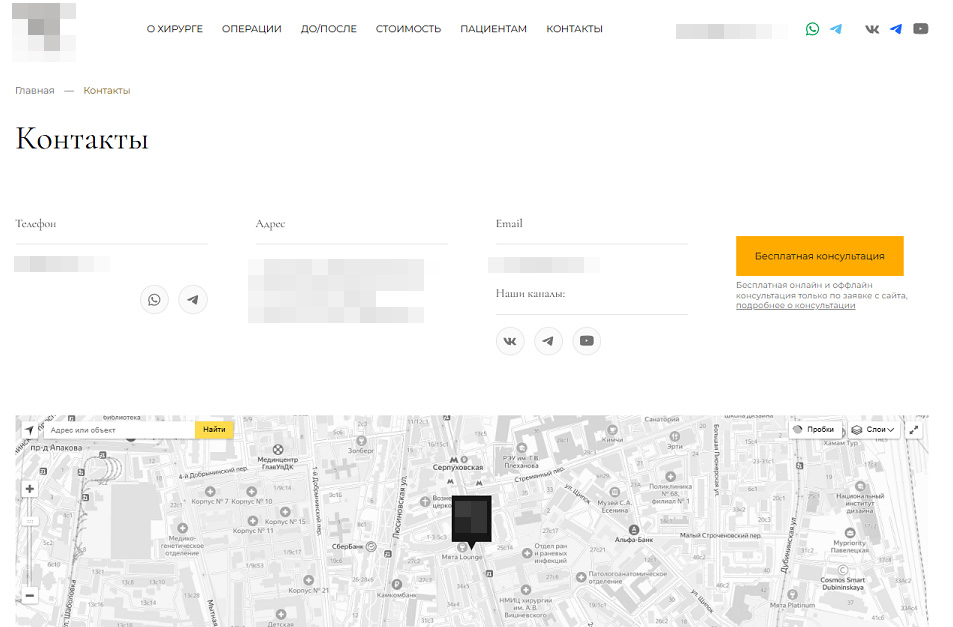This screenshot has height=627, width=953.
Task: Click the WhatsApp circle under Телефон
Action: [x=154, y=300]
